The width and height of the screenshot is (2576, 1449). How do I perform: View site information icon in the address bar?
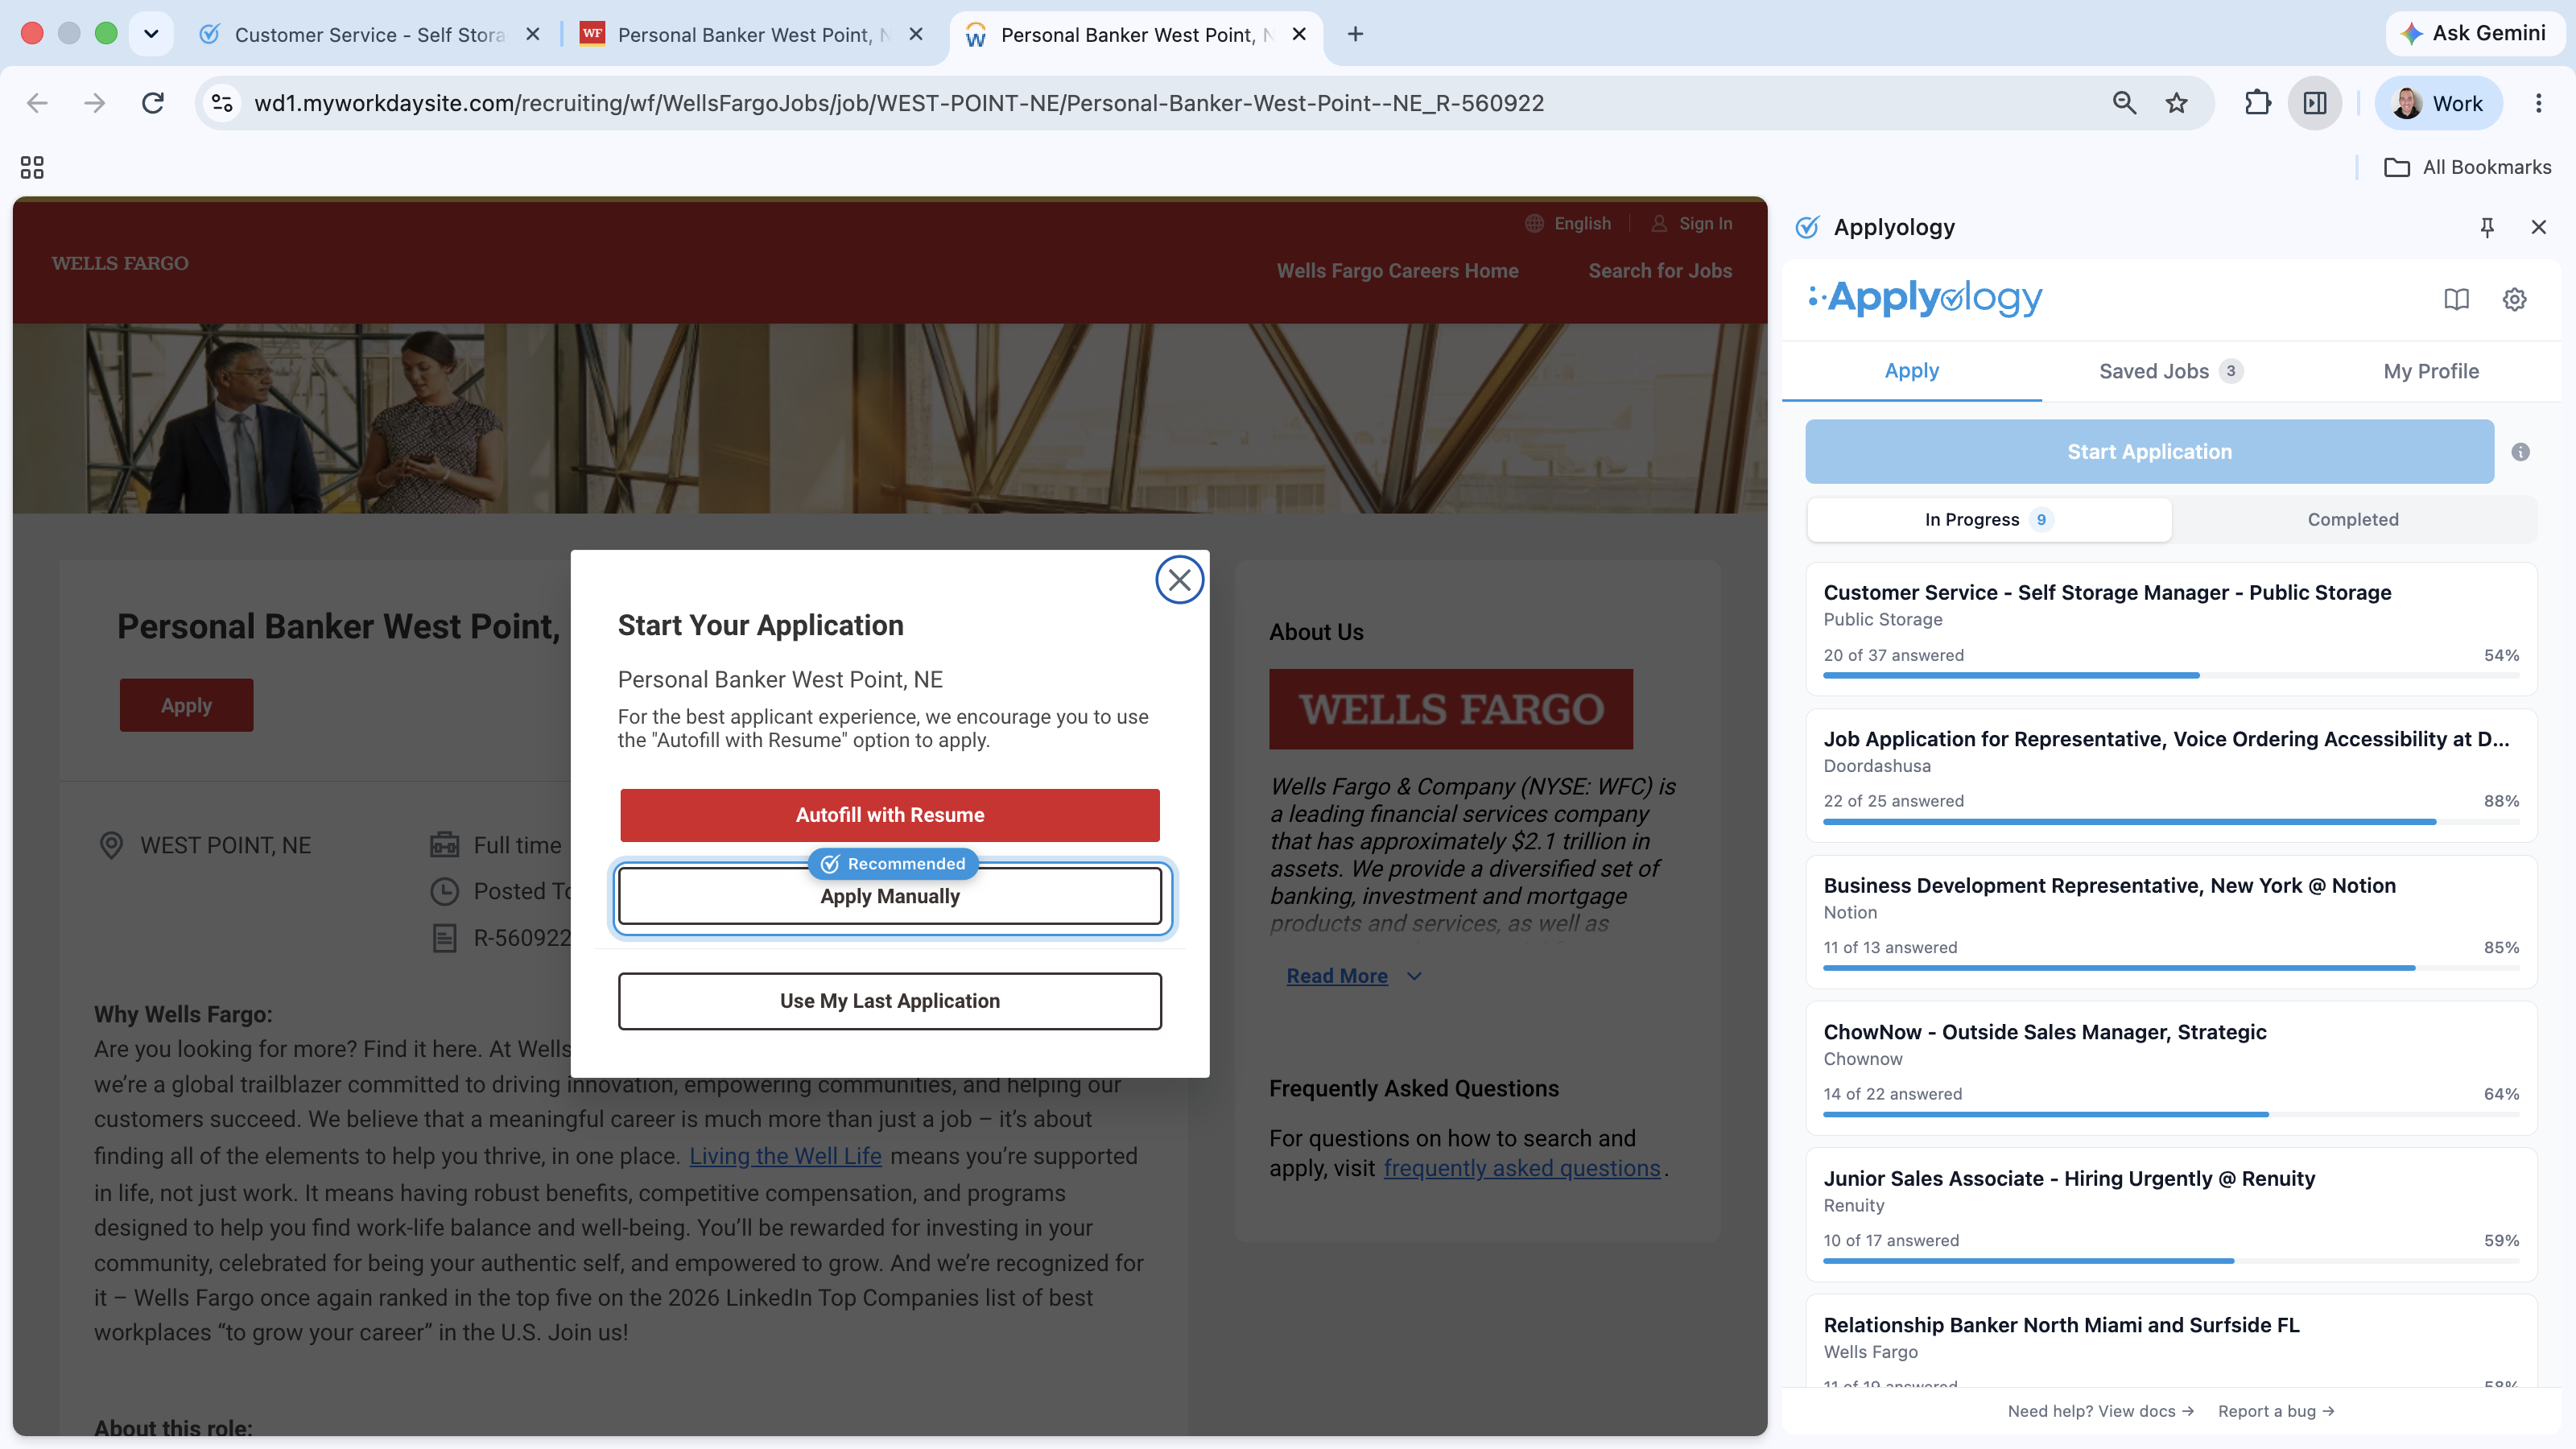click(222, 103)
